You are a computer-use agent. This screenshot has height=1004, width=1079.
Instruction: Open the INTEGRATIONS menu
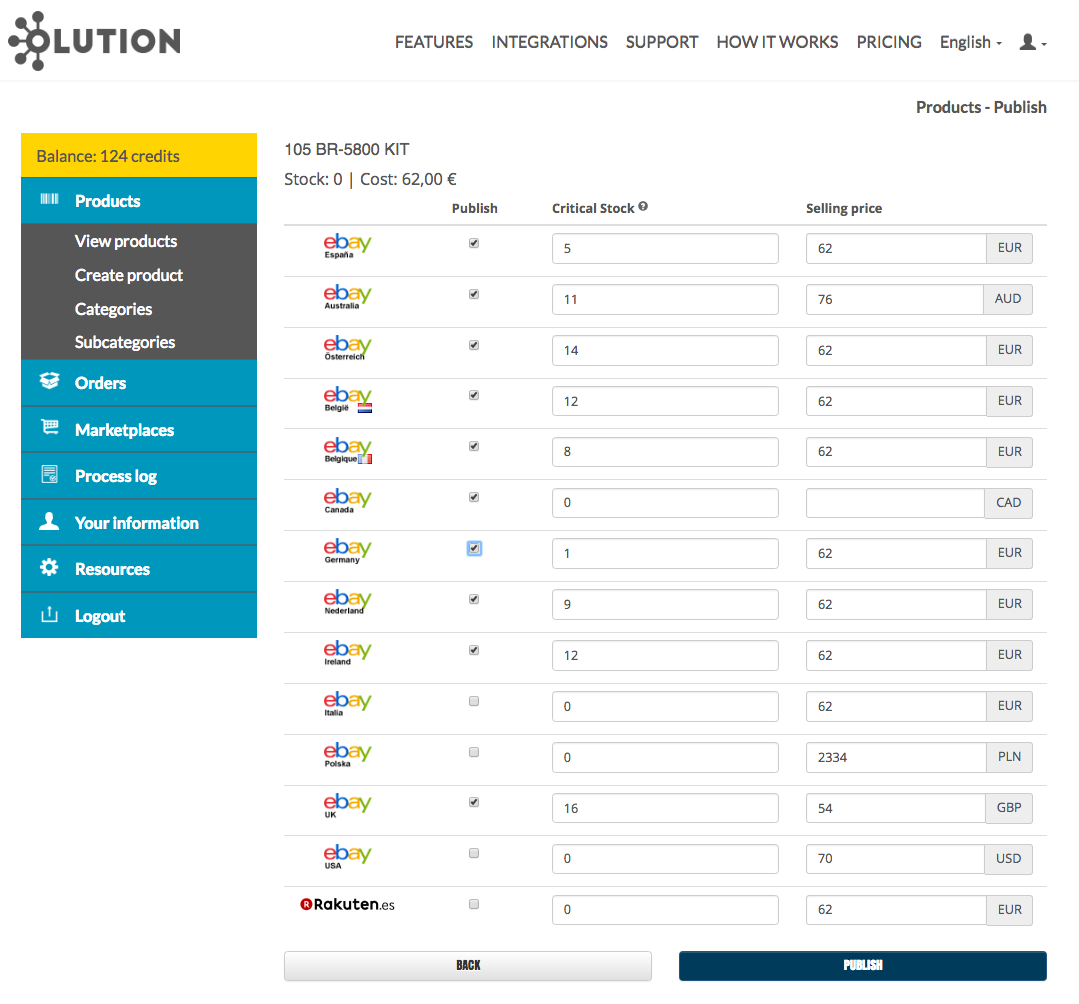[x=549, y=42]
